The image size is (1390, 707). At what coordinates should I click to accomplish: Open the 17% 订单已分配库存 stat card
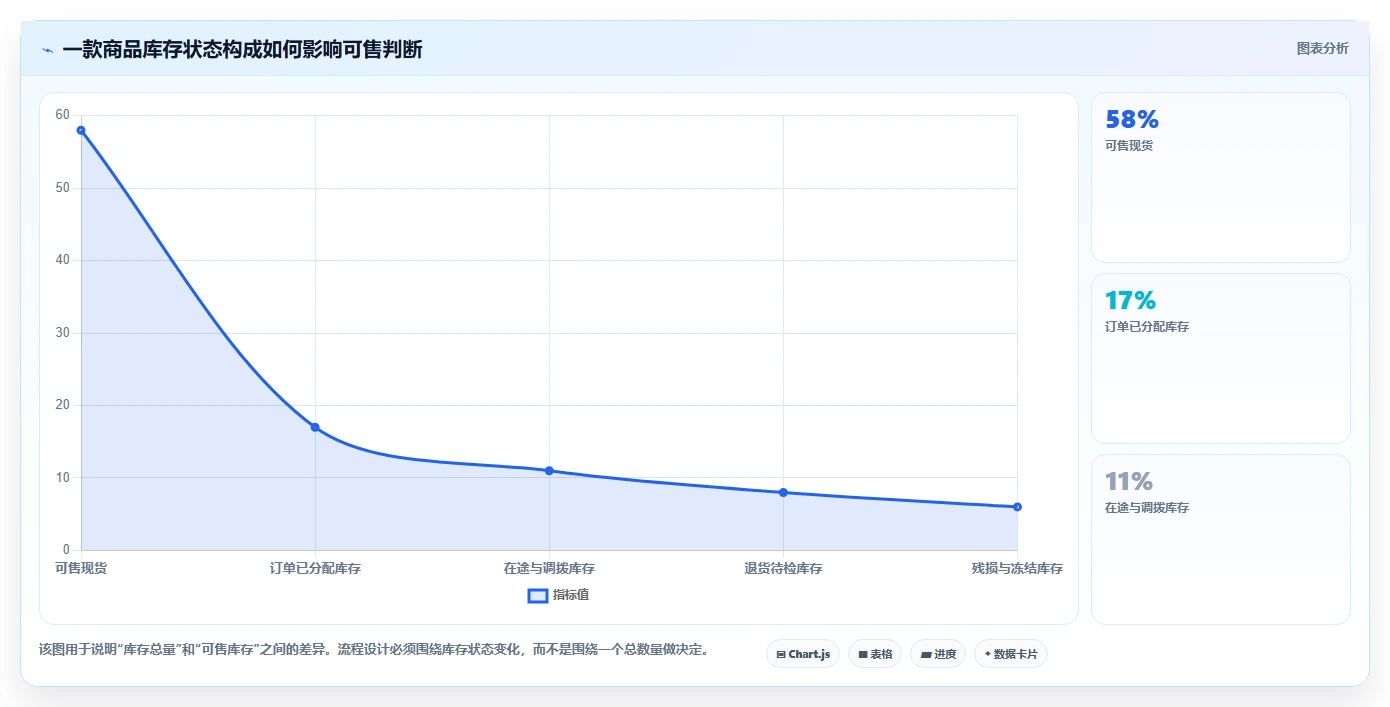click(1221, 359)
